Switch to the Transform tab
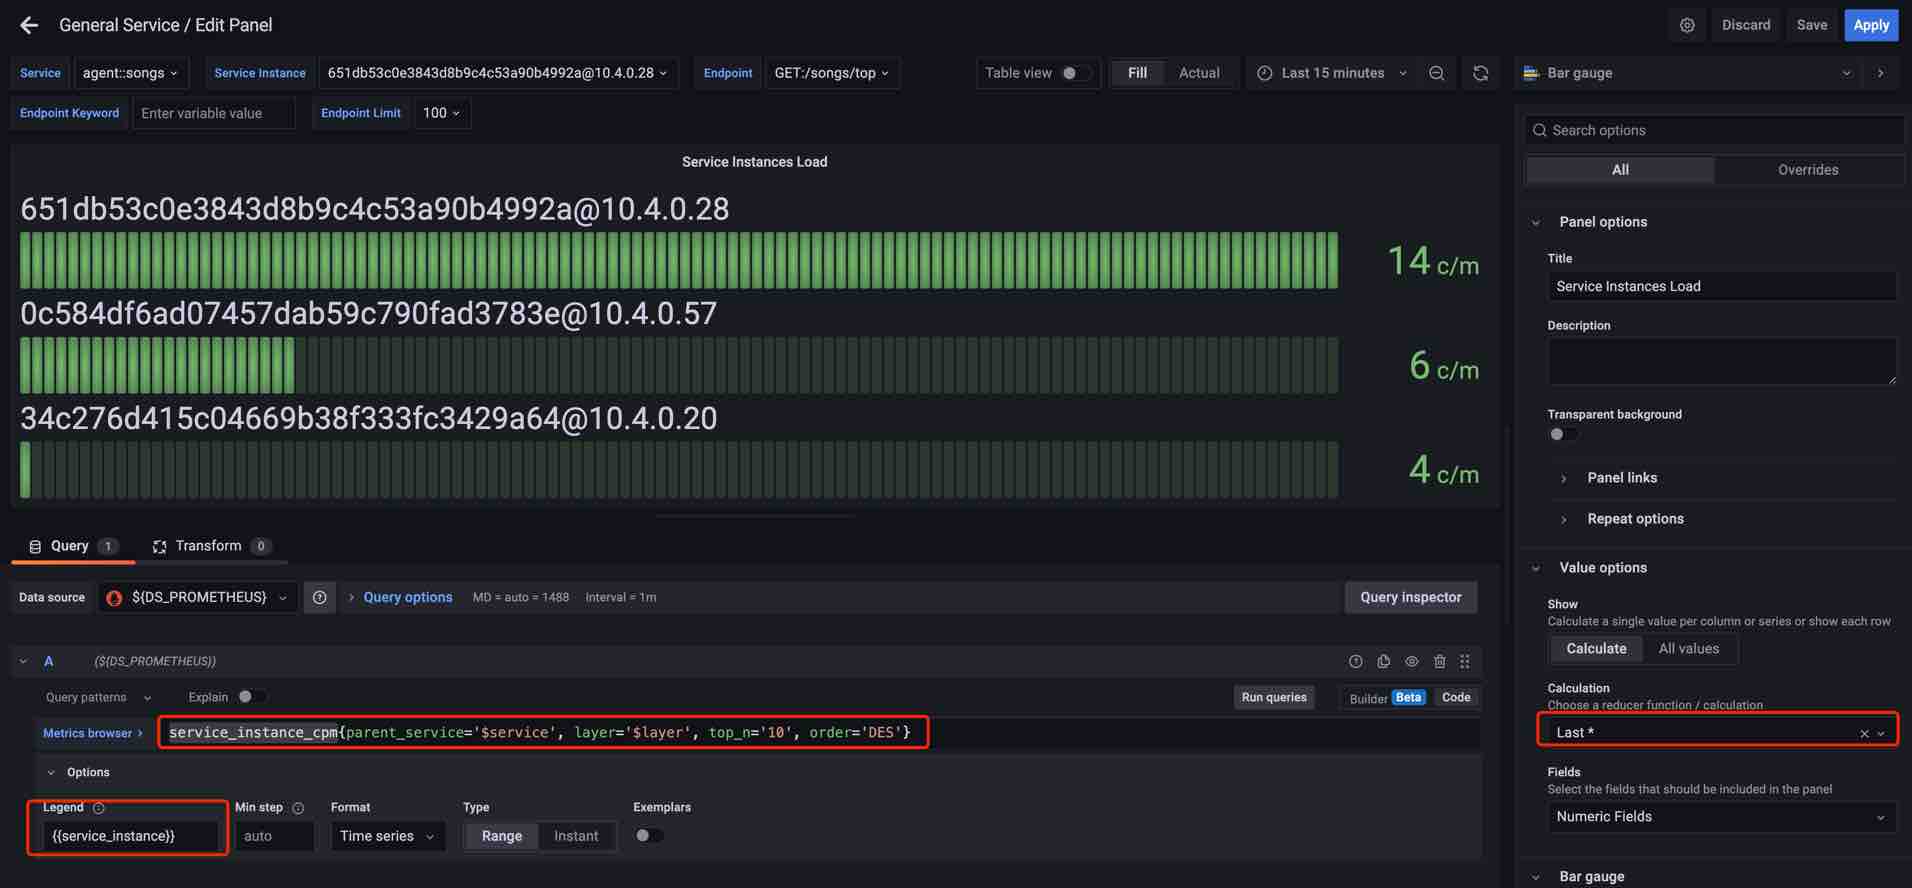Screen dimensions: 1912x888 (x=208, y=546)
